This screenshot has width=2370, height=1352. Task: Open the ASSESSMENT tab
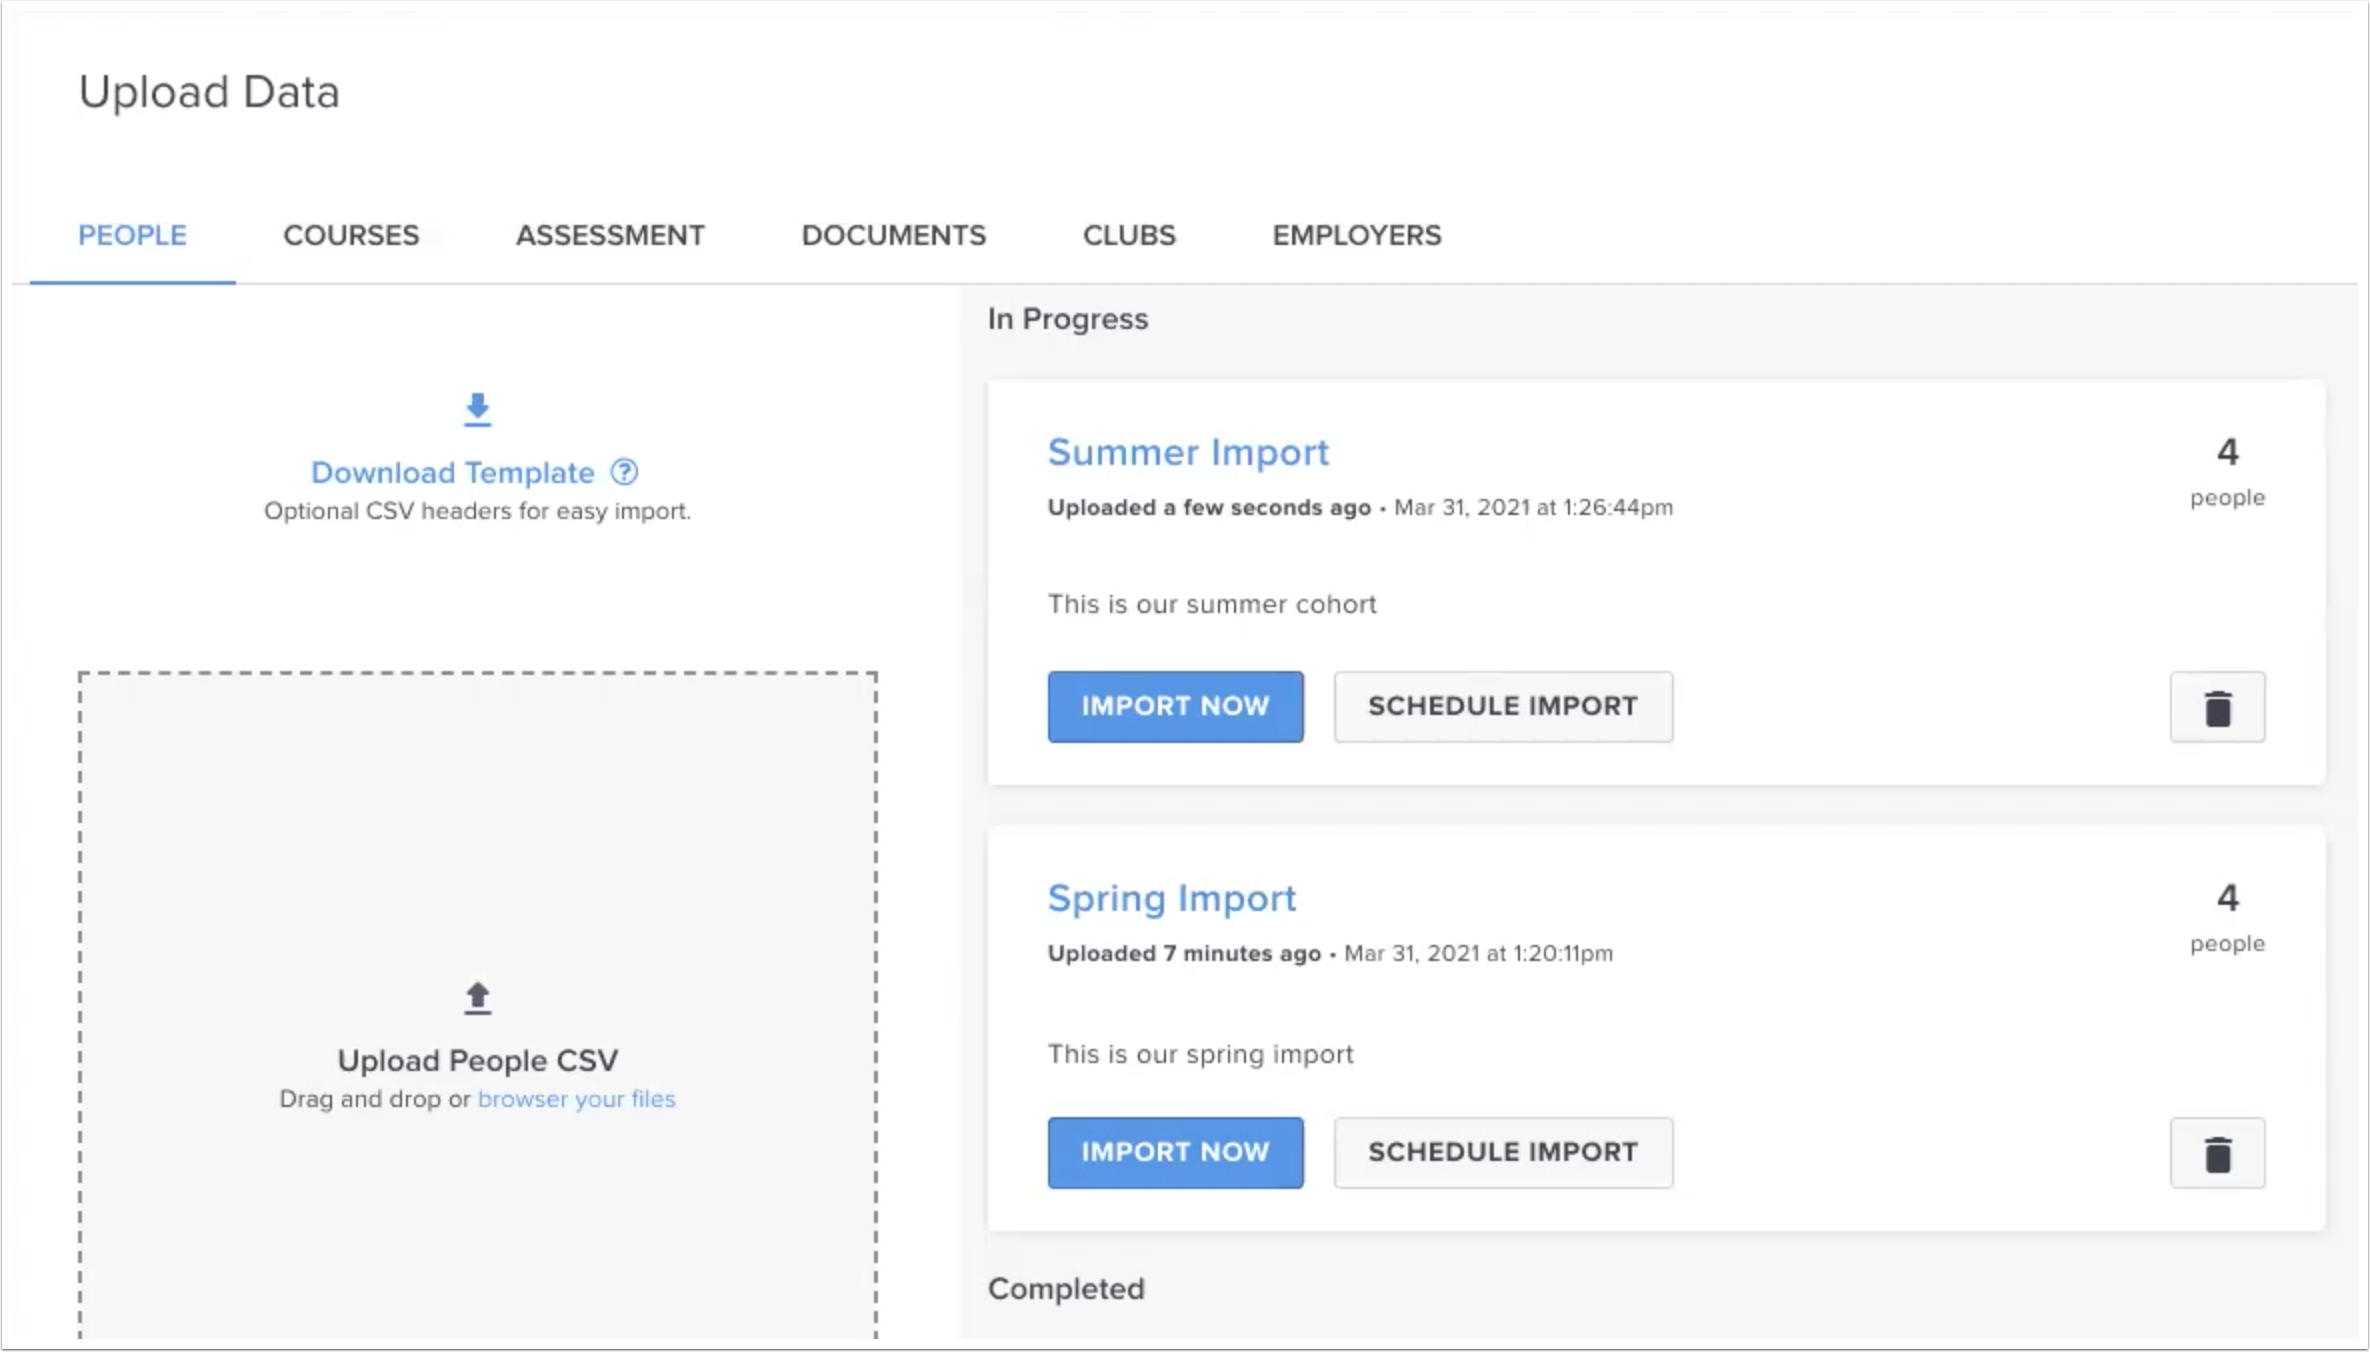click(x=609, y=235)
